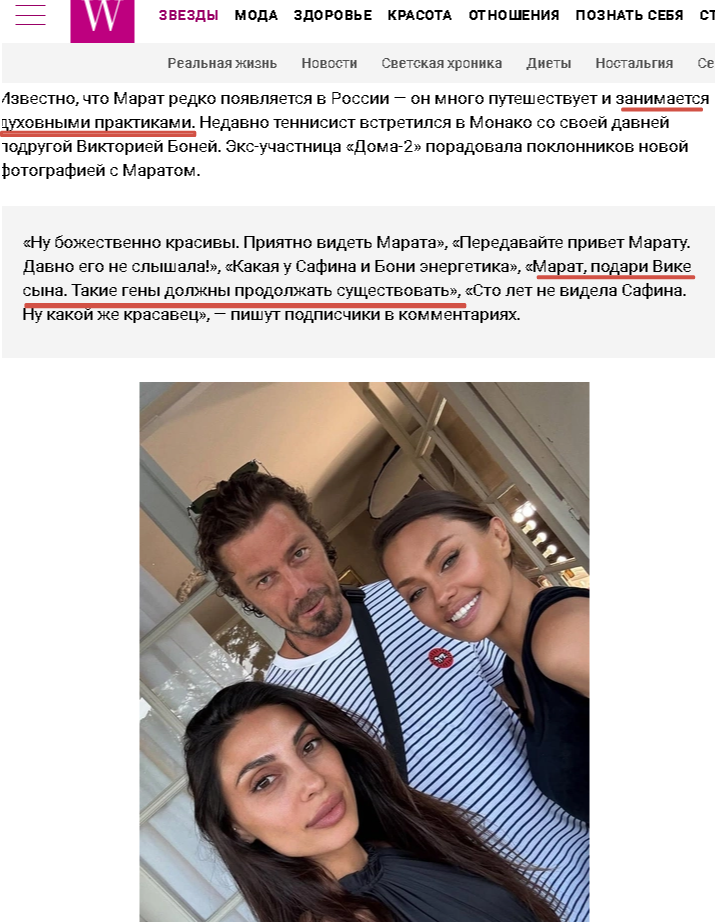Screen dimensions: 715x922
Task: Click the cut-off Се subcategory link
Action: 706,63
